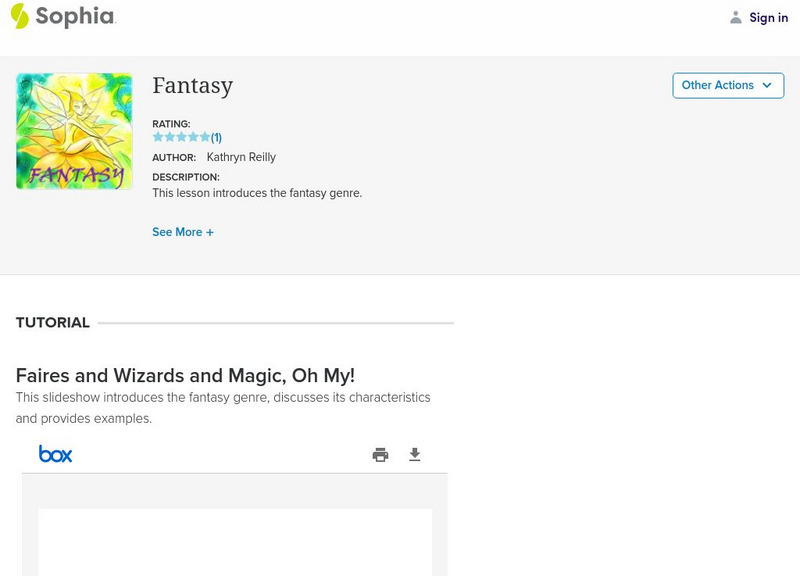Open author Kathryn Reilly's profile

[x=241, y=157]
